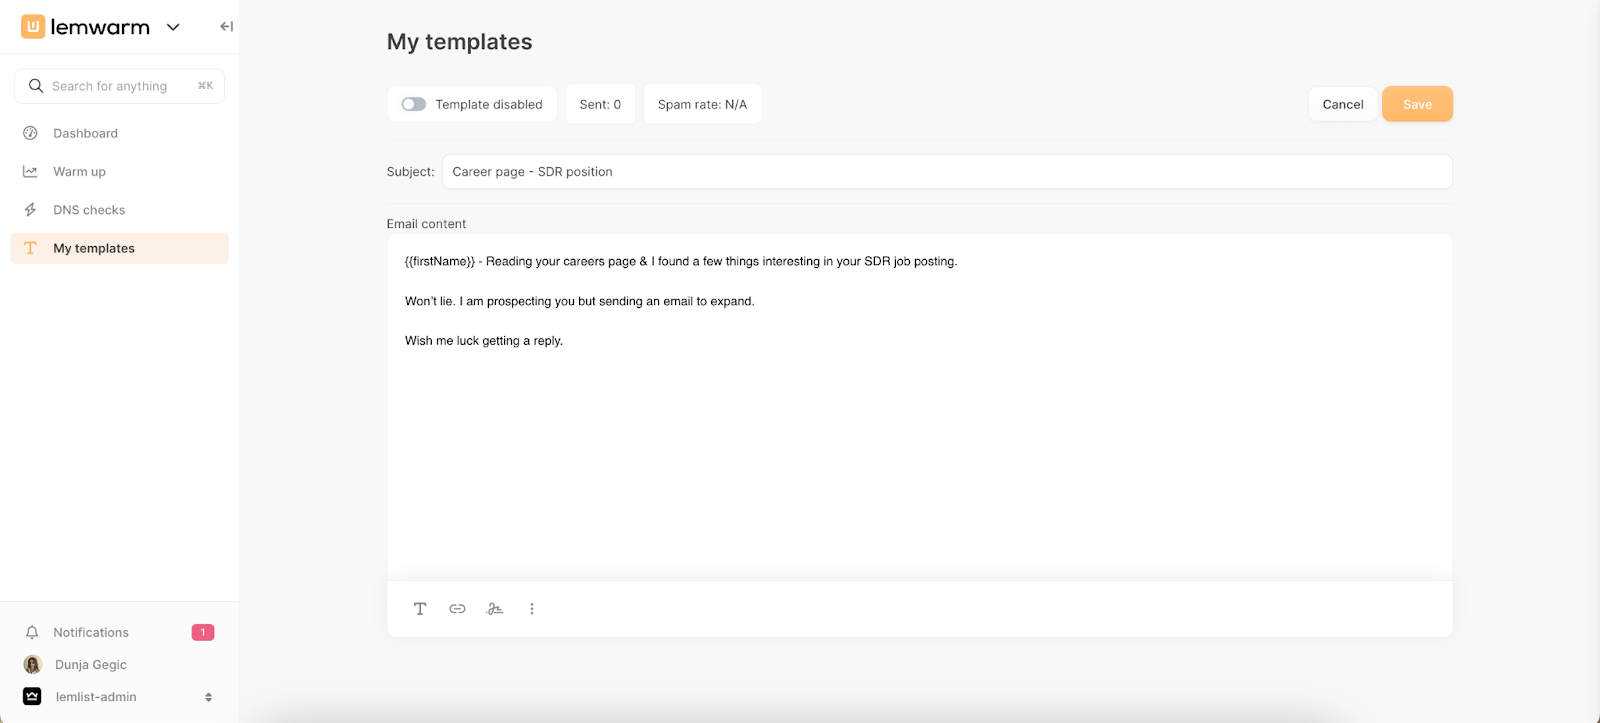Image resolution: width=1600 pixels, height=723 pixels.
Task: Enable the Template disabled toggle
Action: [414, 104]
